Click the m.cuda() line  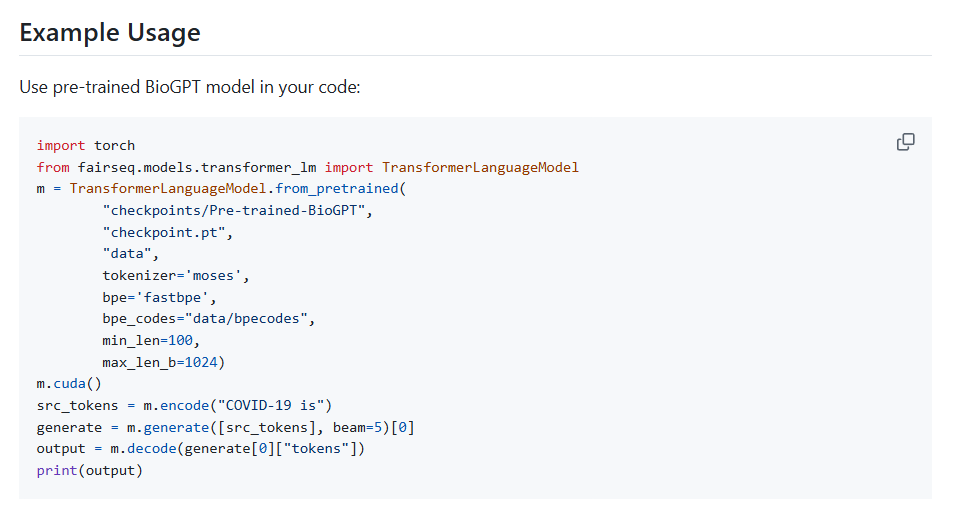tap(70, 383)
